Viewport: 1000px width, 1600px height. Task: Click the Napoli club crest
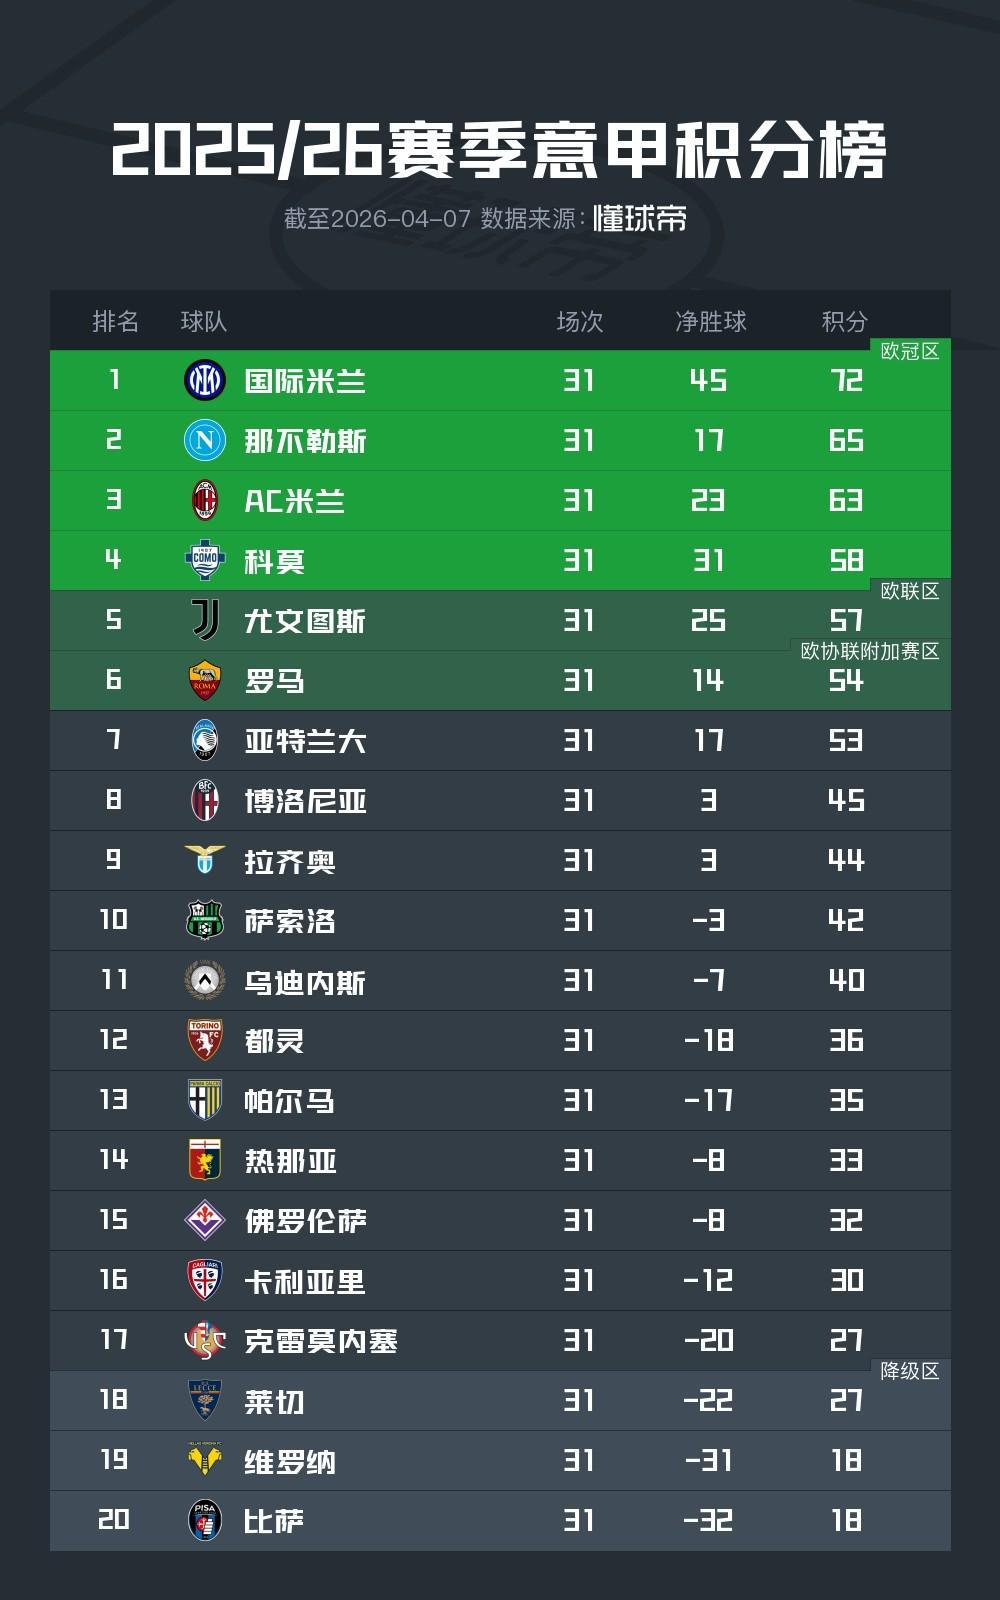coord(205,440)
